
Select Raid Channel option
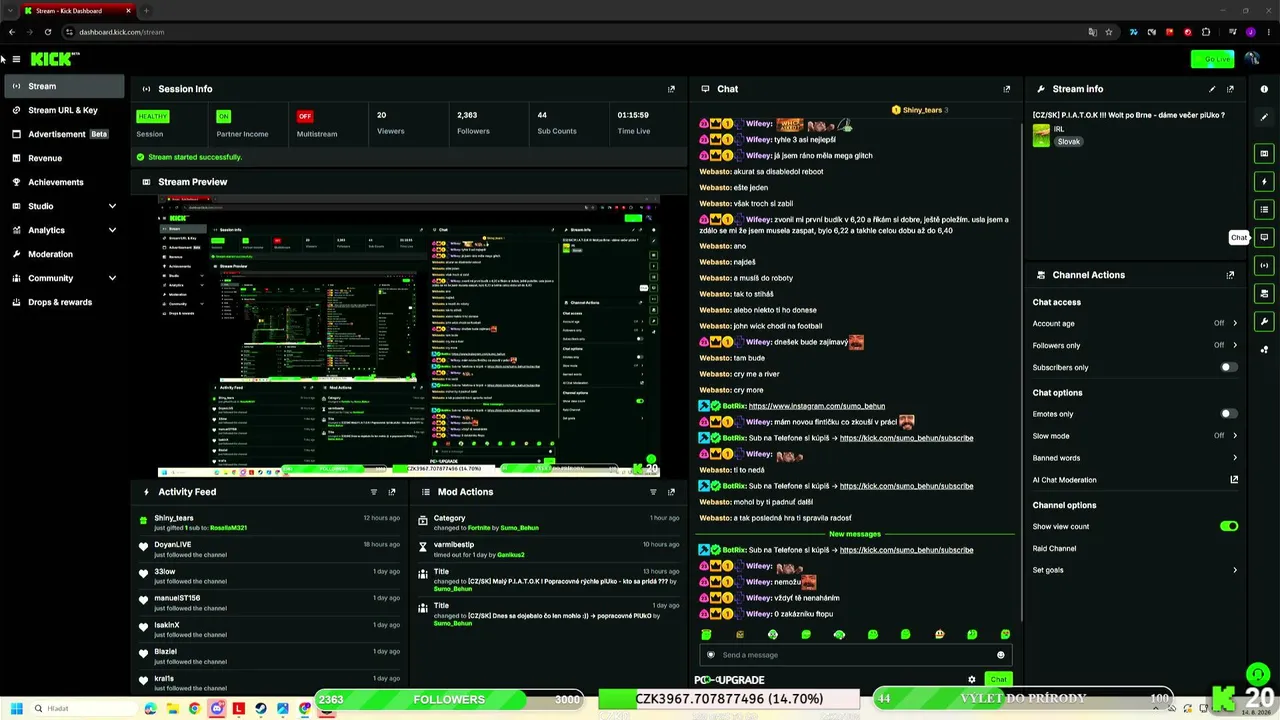[1054, 549]
